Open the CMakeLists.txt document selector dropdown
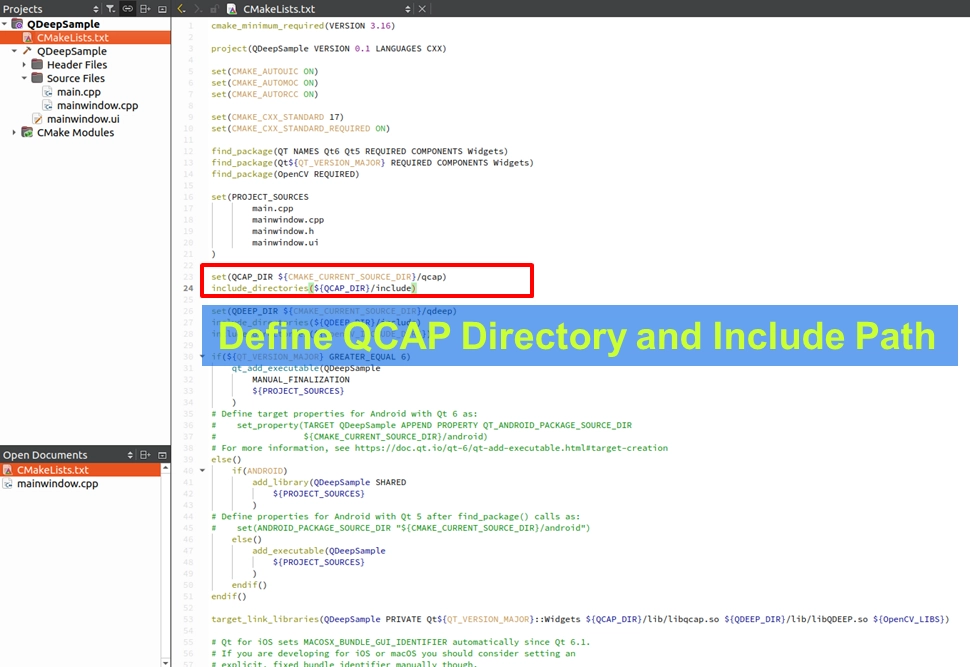This screenshot has width=970, height=667. coord(408,9)
